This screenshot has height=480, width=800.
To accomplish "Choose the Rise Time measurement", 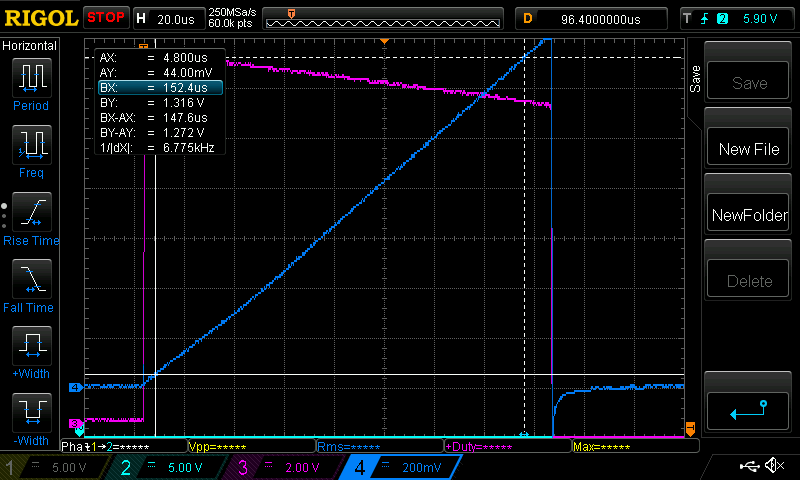I will 31,218.
